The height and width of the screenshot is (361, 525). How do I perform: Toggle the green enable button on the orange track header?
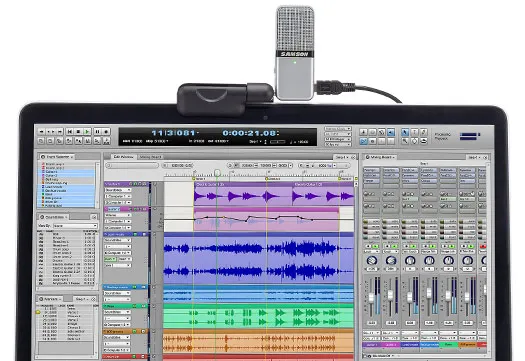coord(135,331)
